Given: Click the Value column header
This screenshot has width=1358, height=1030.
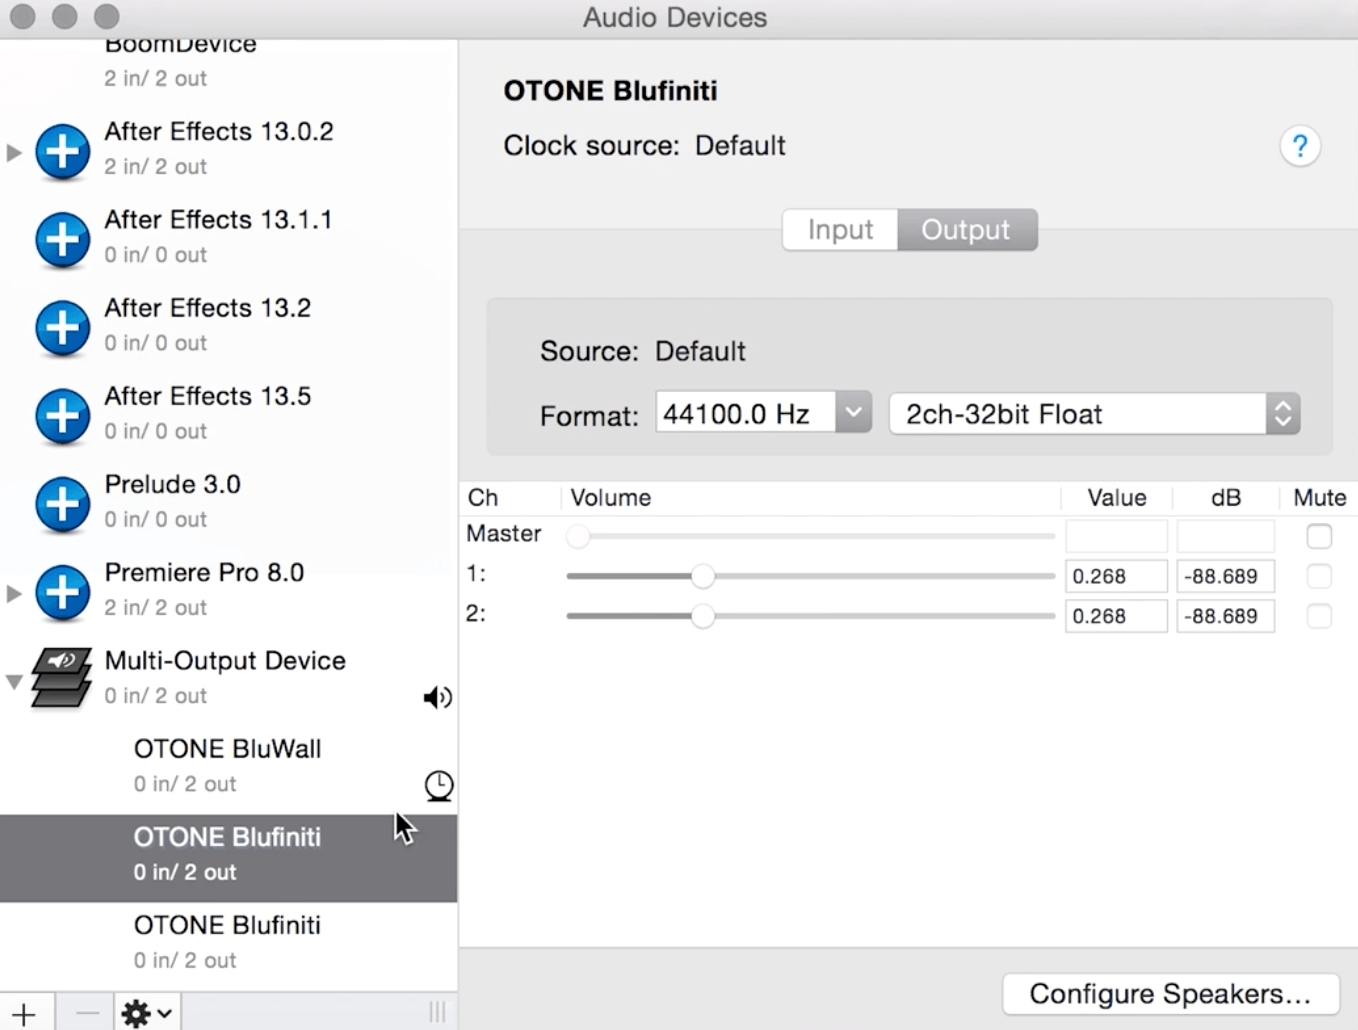Looking at the screenshot, I should click(1117, 498).
